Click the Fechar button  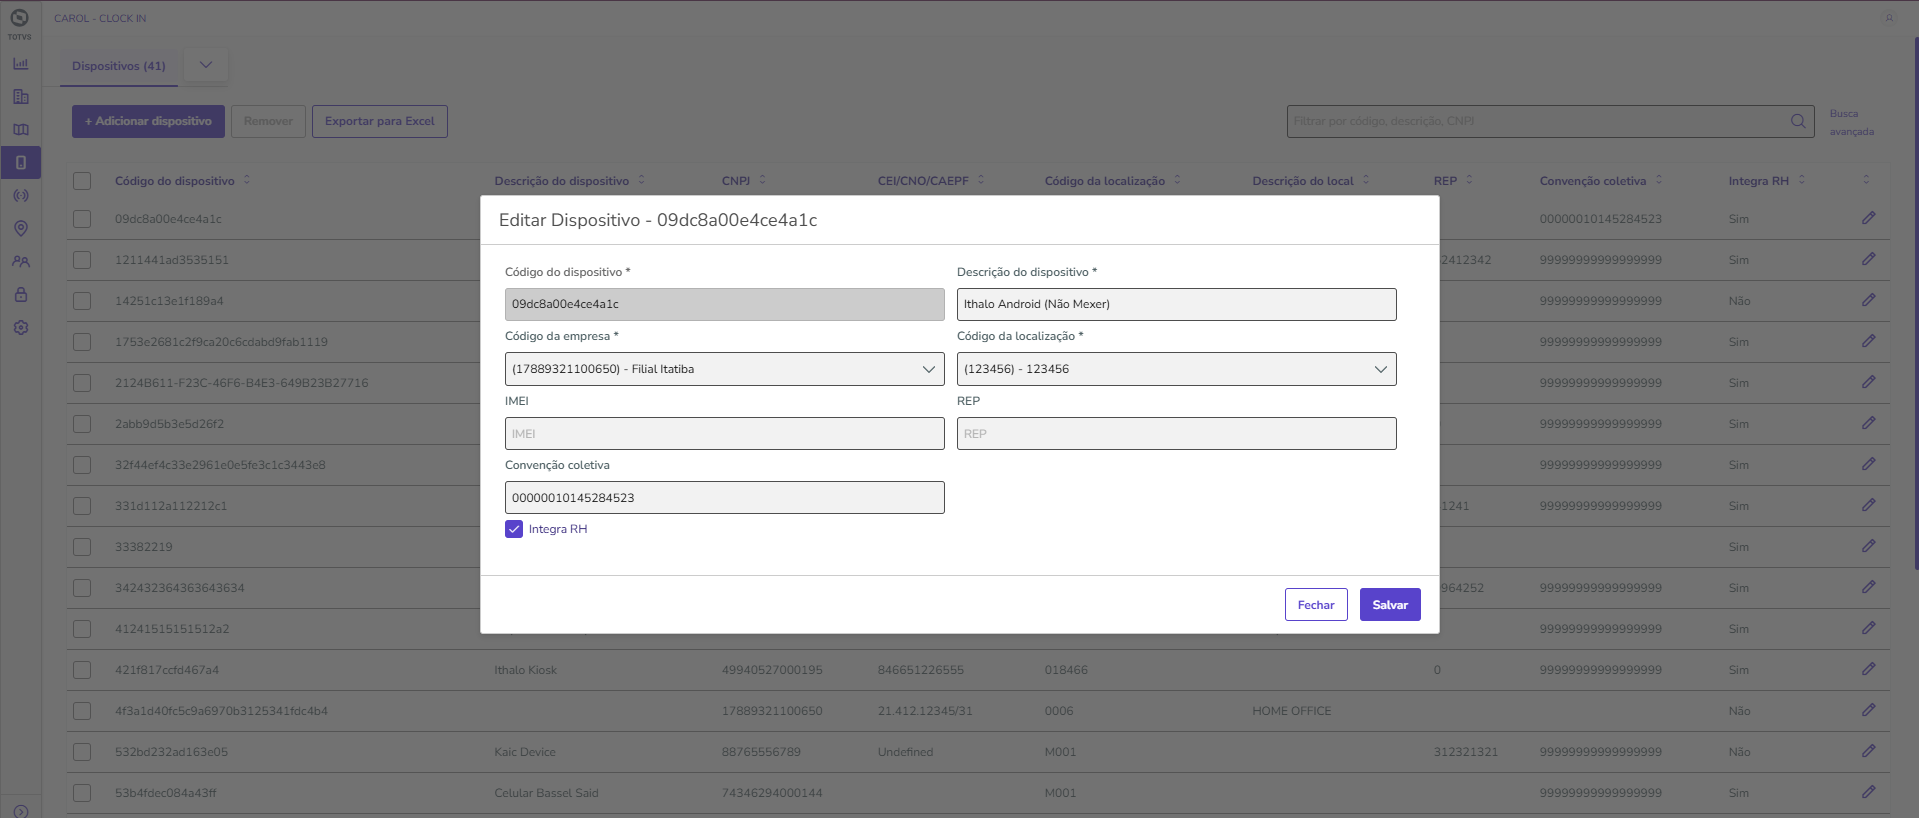(1315, 605)
